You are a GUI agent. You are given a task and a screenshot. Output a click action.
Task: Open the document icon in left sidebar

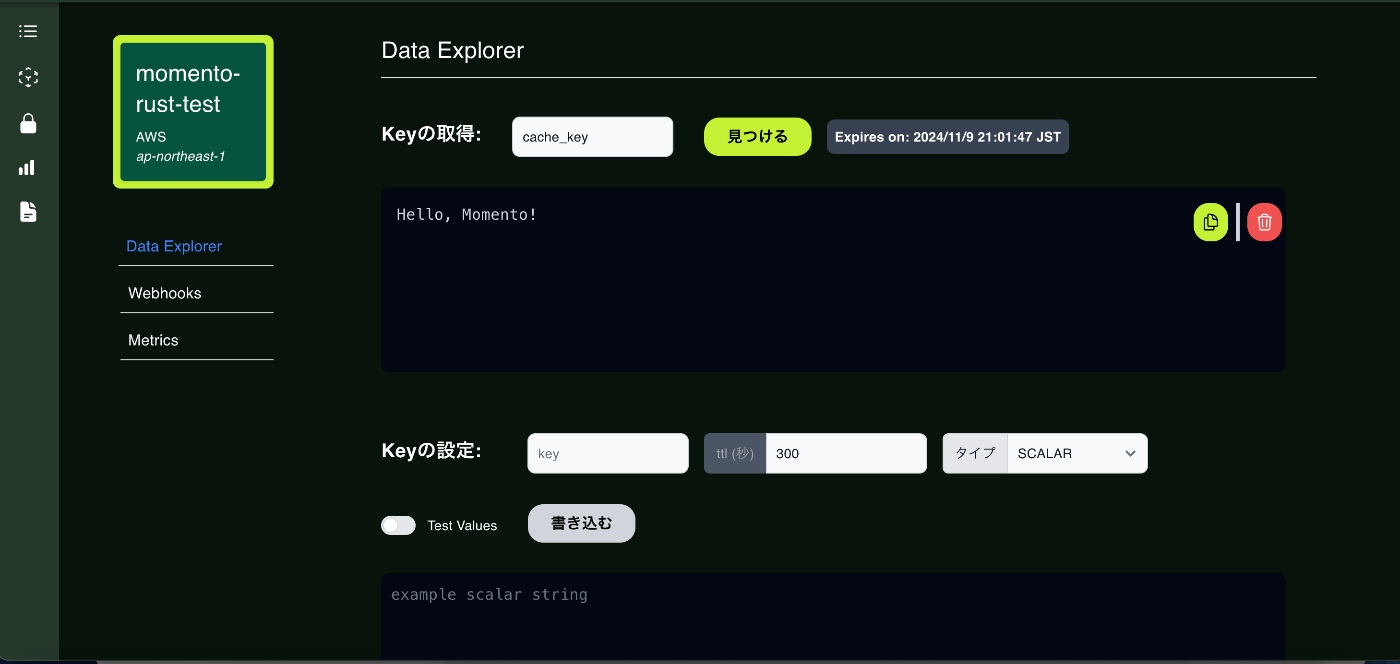[28, 212]
